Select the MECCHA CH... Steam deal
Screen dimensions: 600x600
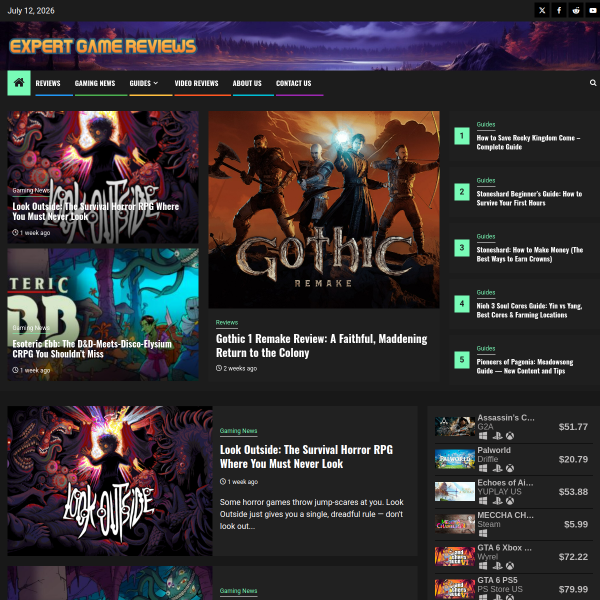513,524
